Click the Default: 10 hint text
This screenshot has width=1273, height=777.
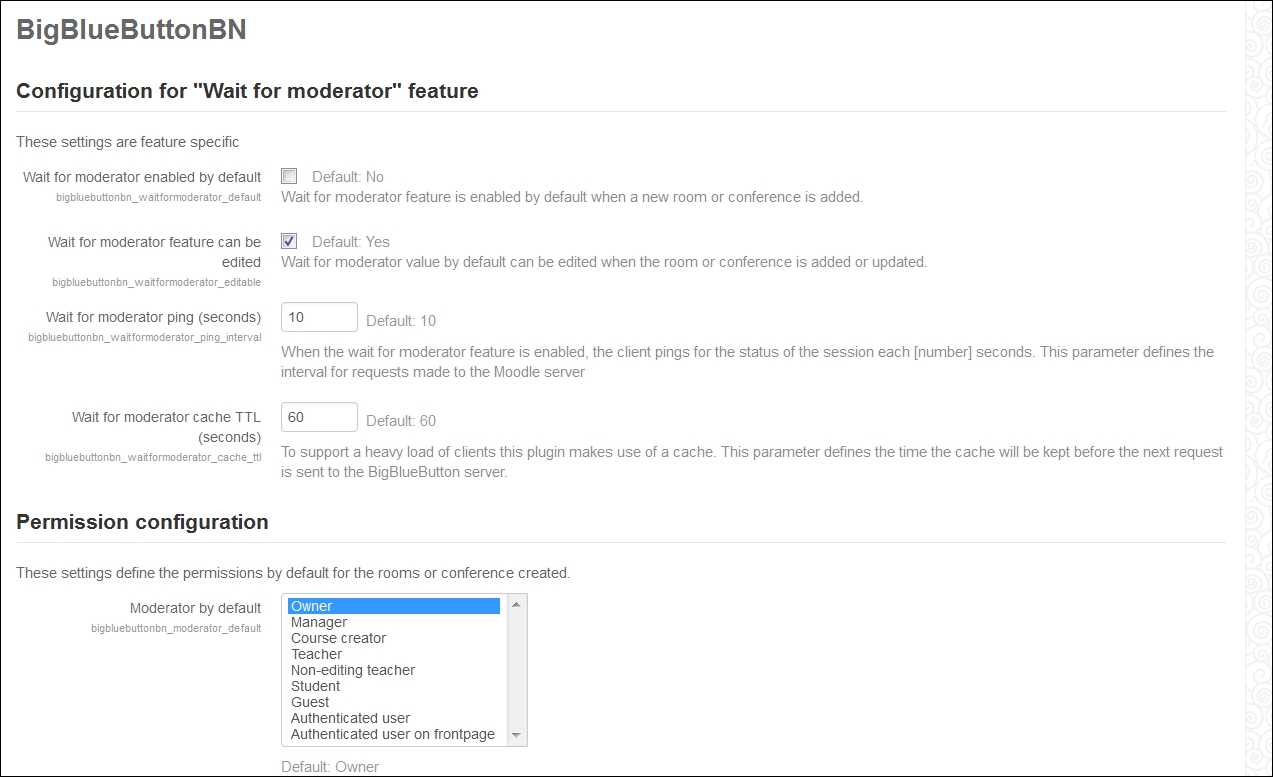coord(401,321)
